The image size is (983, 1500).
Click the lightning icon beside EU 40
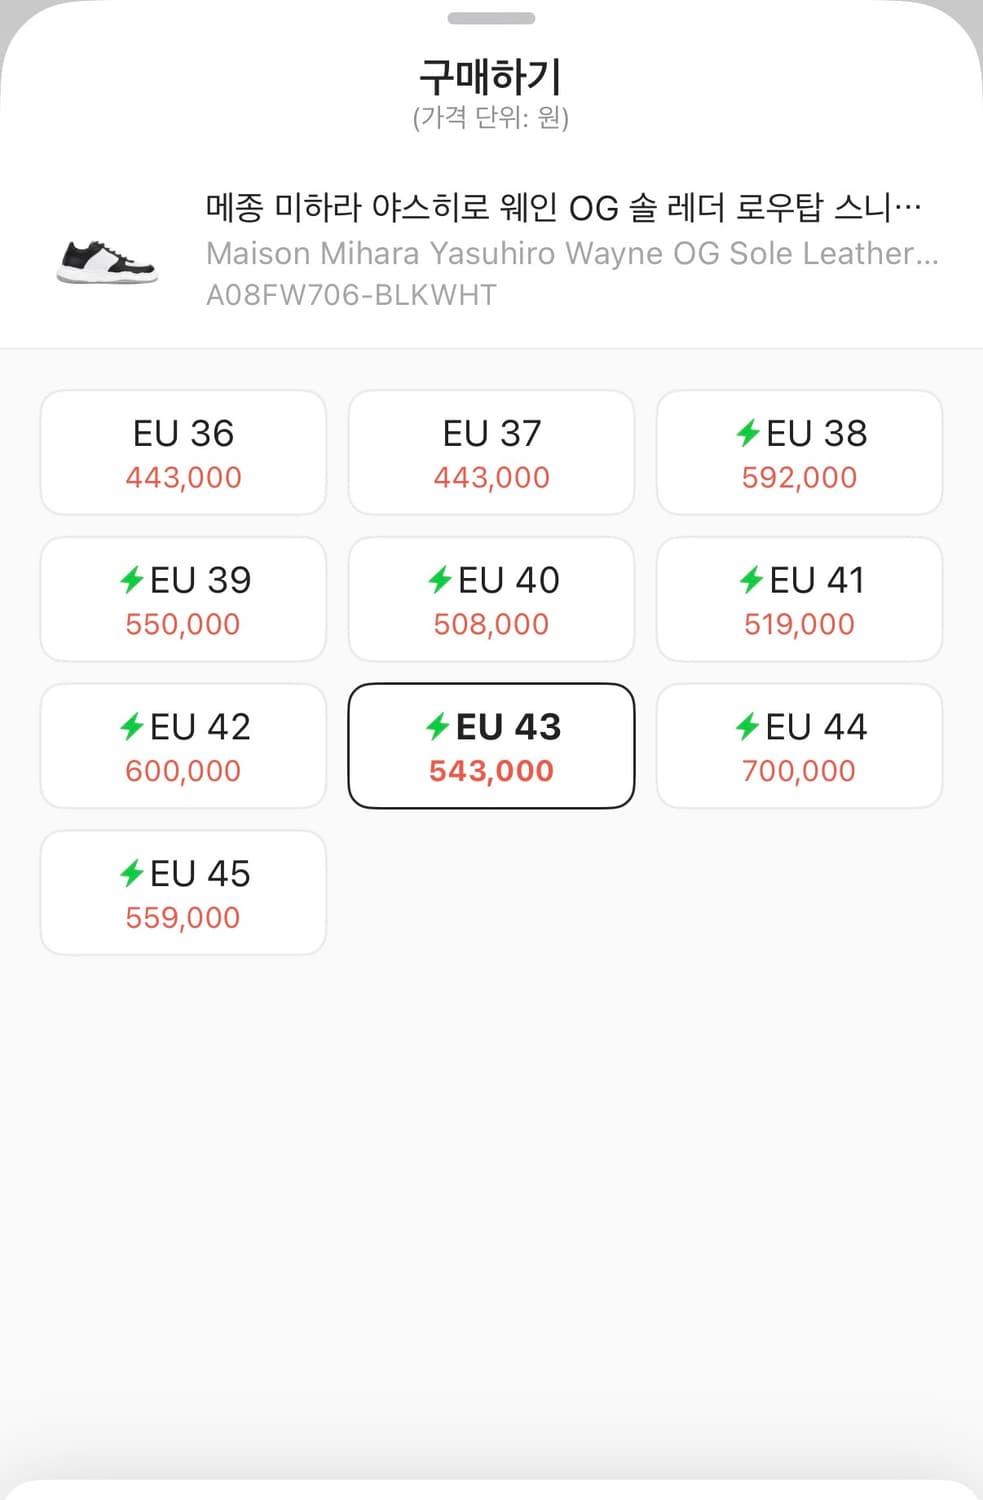click(440, 580)
